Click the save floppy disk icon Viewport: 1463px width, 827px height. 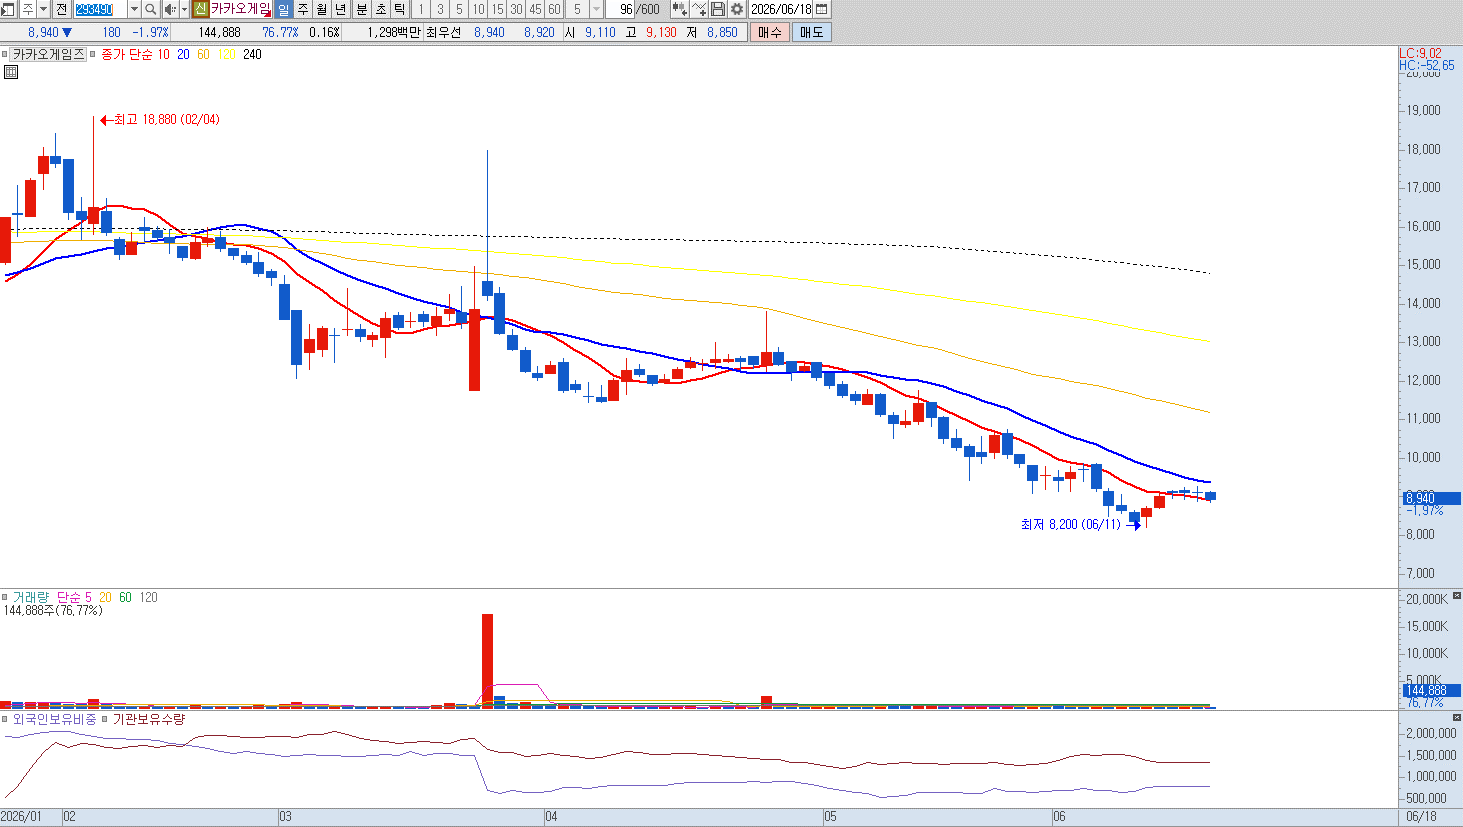pos(718,9)
